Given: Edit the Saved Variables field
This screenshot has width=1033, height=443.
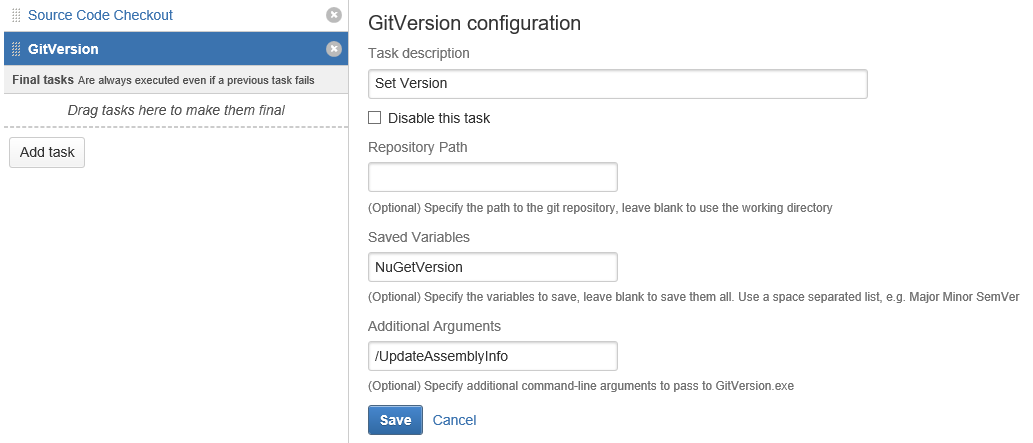Looking at the screenshot, I should tap(492, 267).
